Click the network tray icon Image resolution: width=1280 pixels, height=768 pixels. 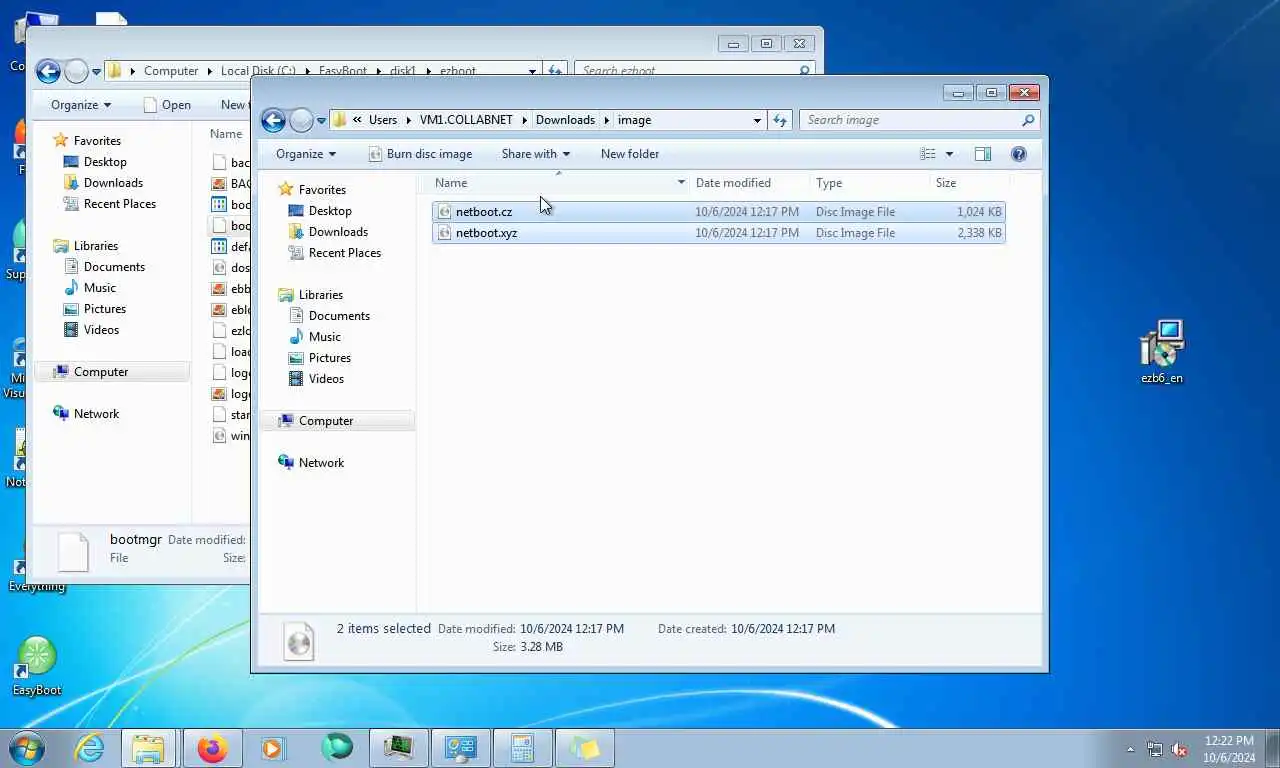[1155, 749]
